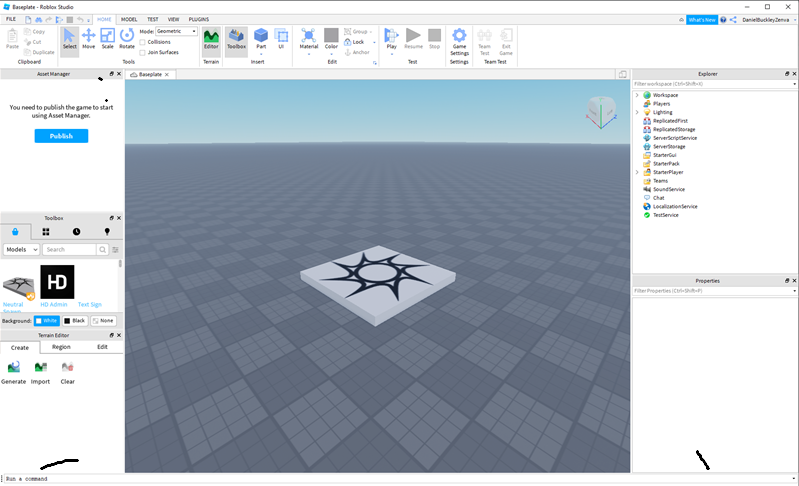Screen dimensions: 799x486
Task: Set Toolbox background to Black
Action: coord(74,321)
